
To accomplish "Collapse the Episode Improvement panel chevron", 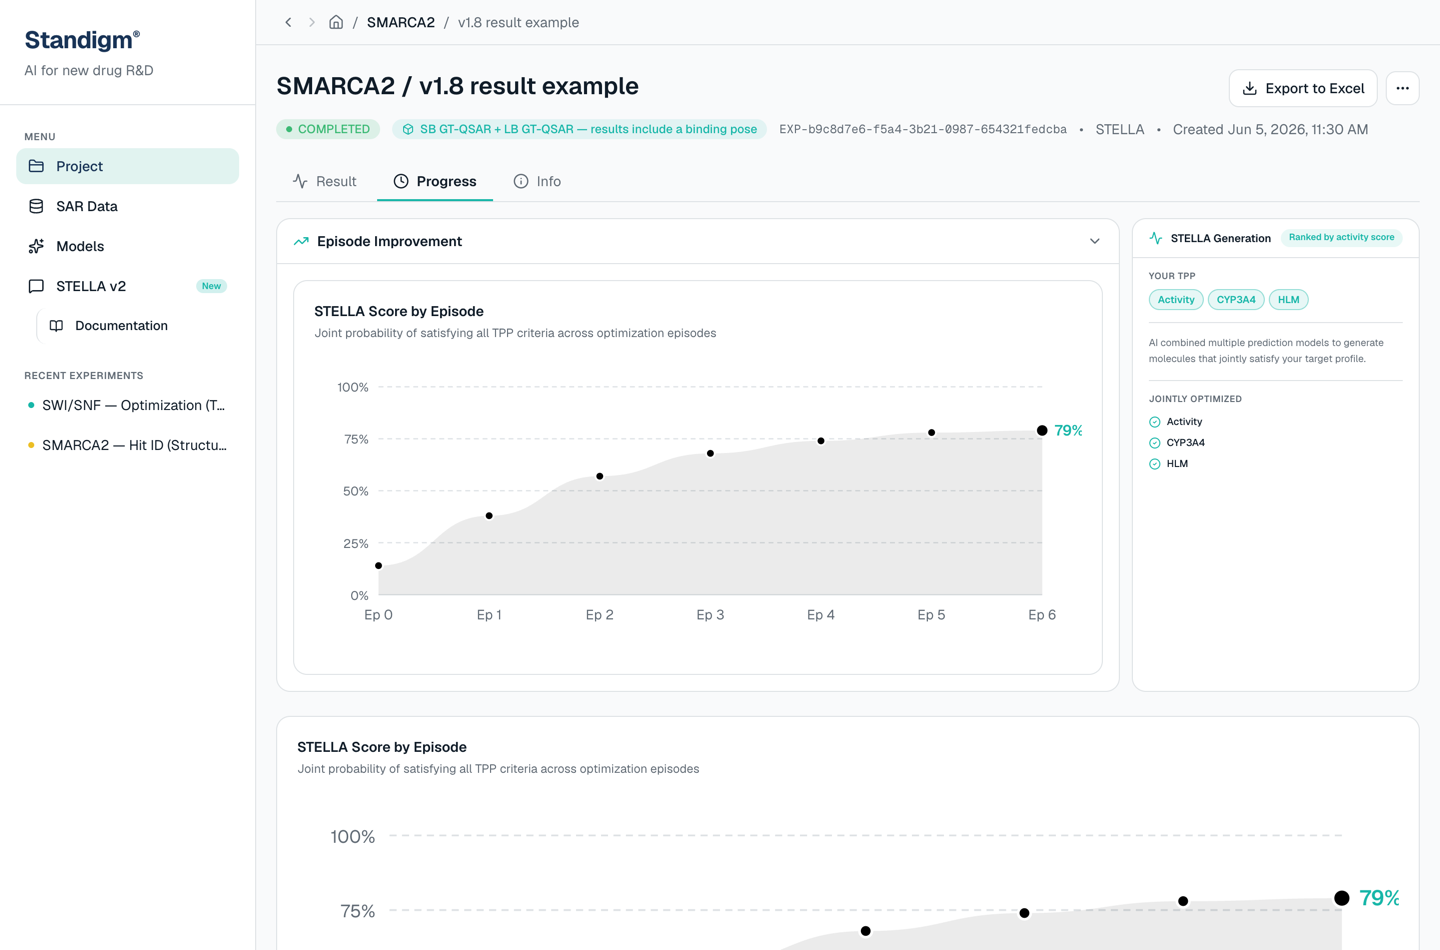I will coord(1095,242).
